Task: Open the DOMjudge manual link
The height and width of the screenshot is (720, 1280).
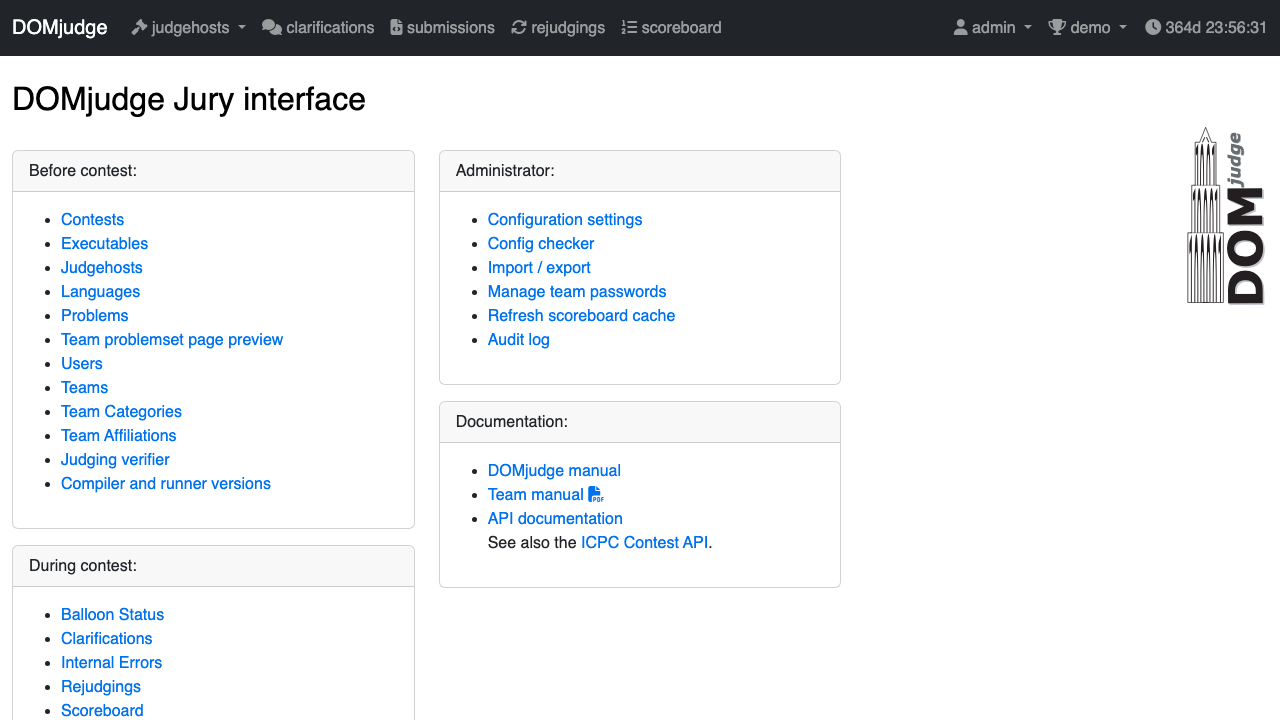Action: click(x=554, y=471)
